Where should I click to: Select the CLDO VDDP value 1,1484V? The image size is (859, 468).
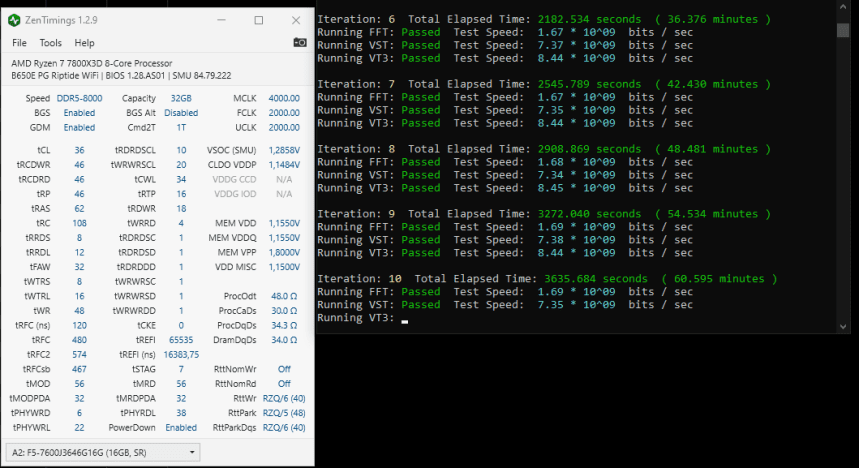point(284,164)
